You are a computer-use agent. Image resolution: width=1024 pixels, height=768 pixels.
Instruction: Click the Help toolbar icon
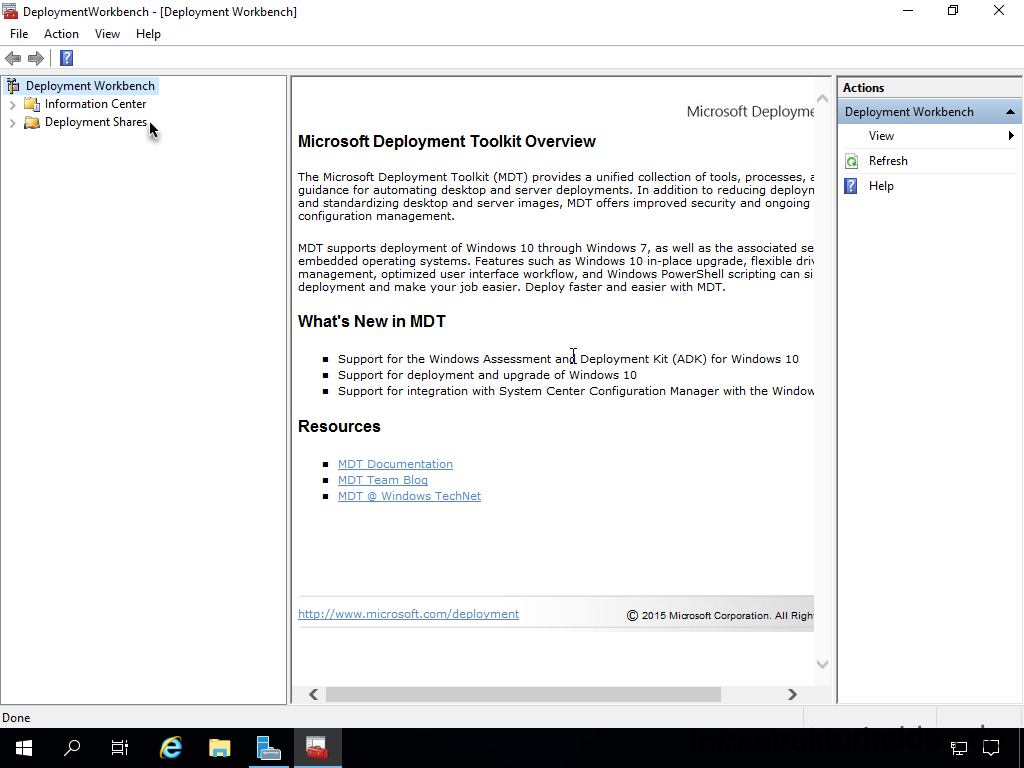click(x=66, y=58)
